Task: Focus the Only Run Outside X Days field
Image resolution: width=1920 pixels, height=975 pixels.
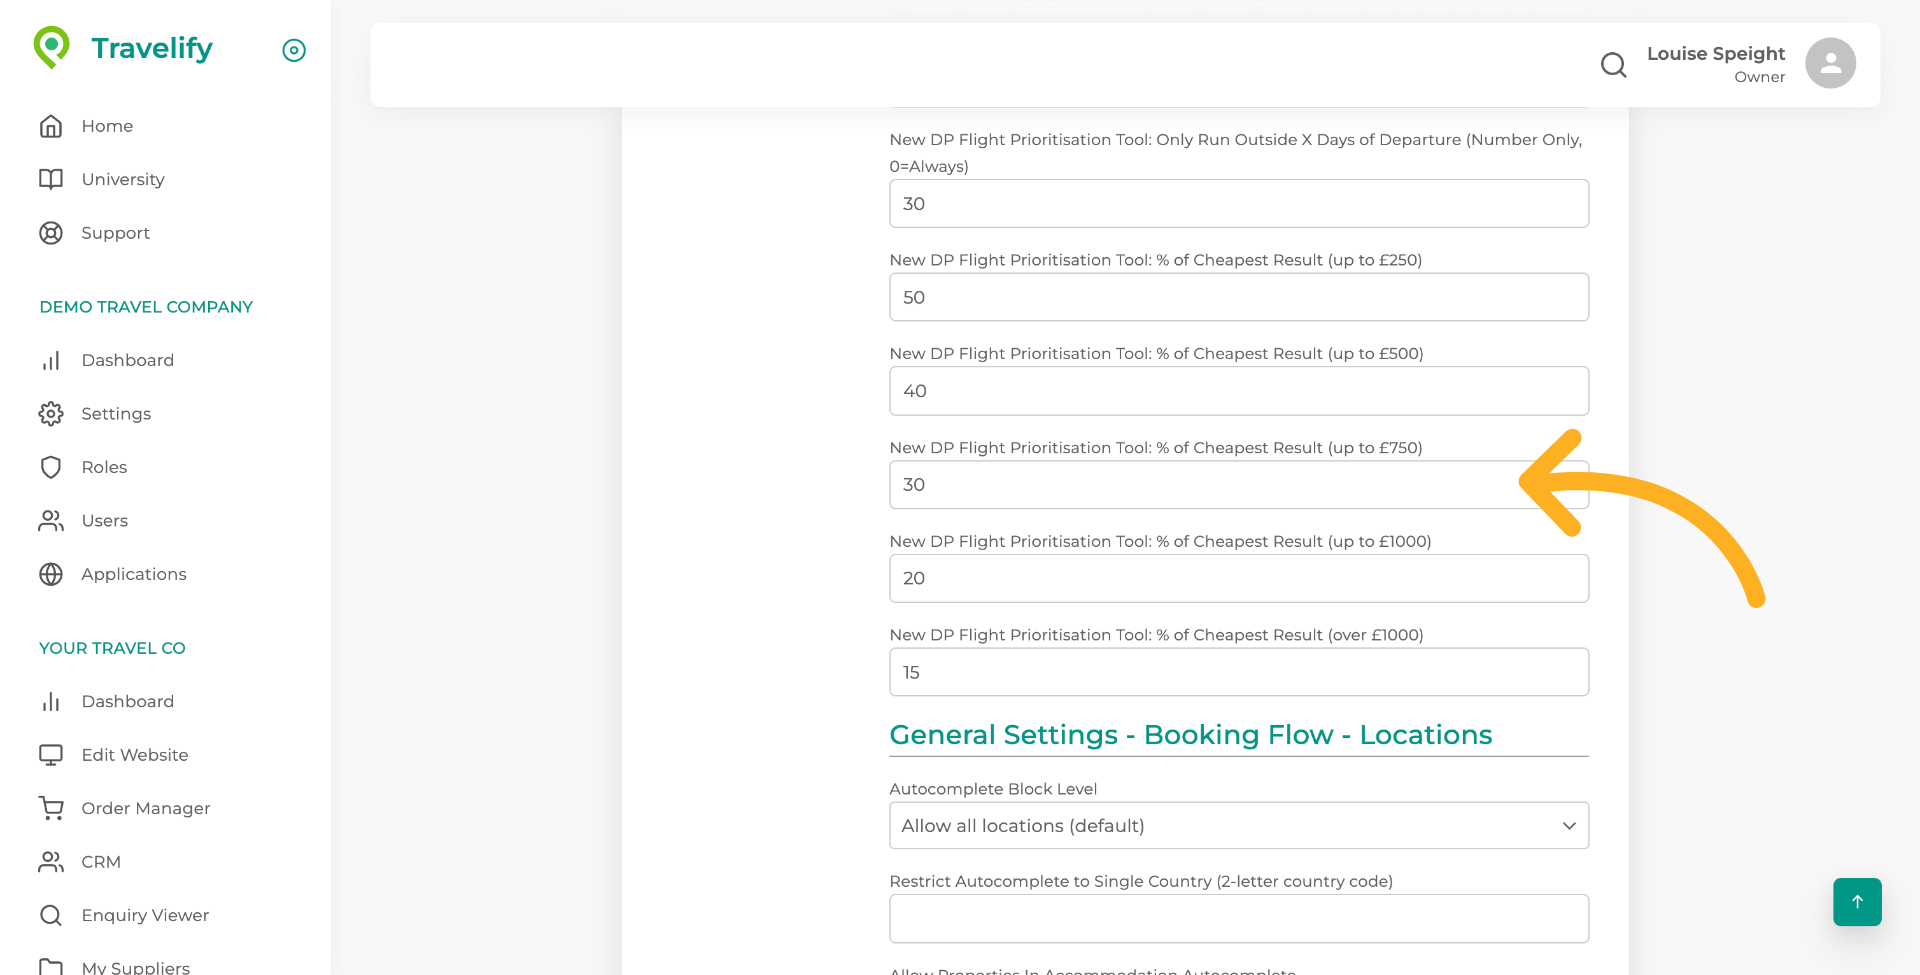Action: click(1239, 204)
